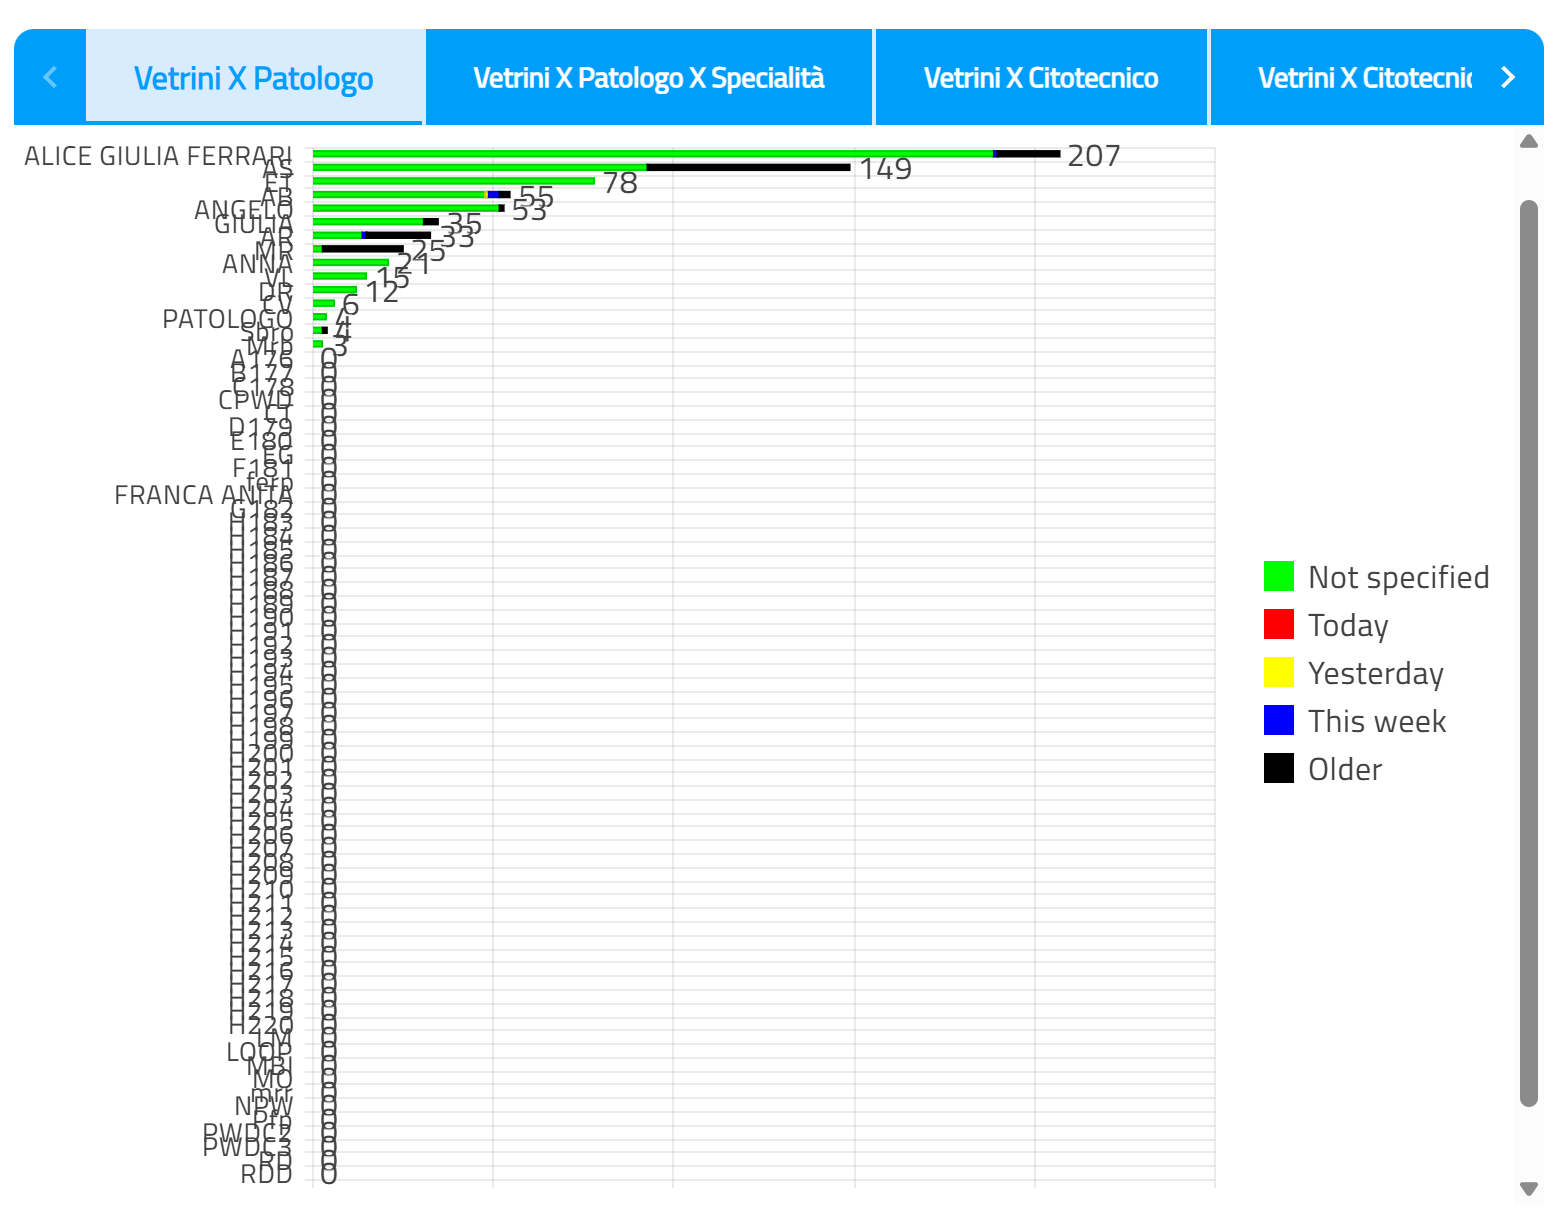The width and height of the screenshot is (1564, 1219).
Task: Click the scrollbar up arrow
Action: coord(1528,141)
